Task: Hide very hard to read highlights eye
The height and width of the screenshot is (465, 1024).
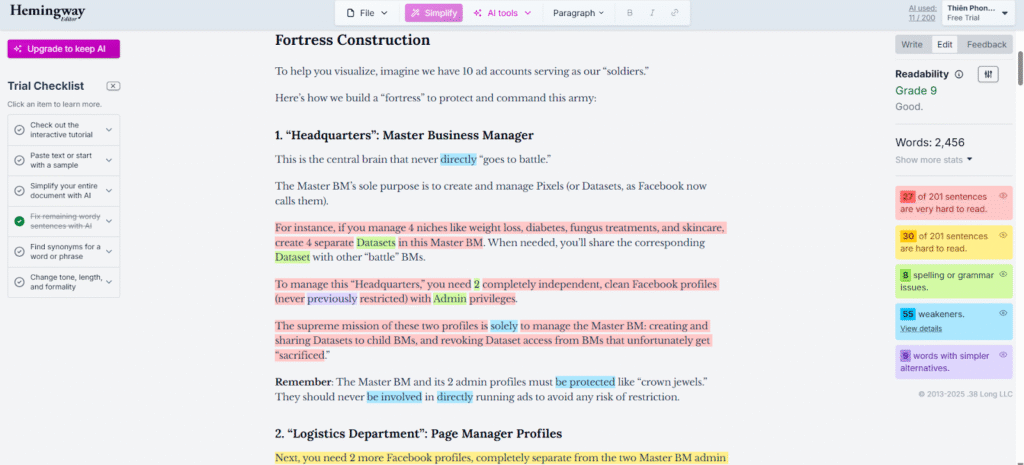Action: 1003,195
